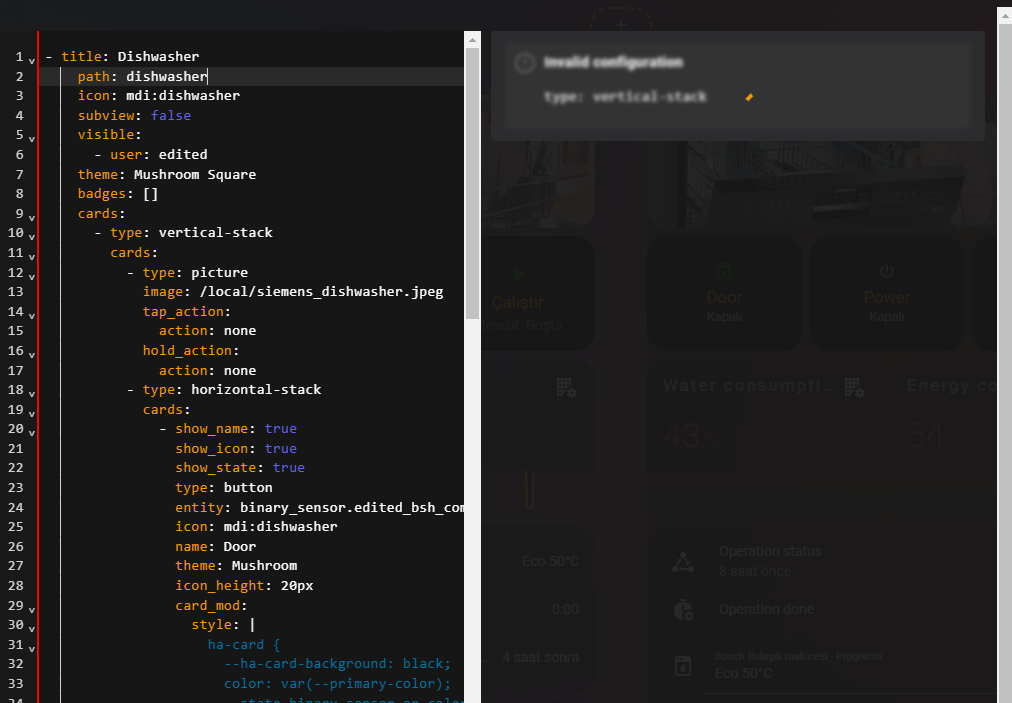The height and width of the screenshot is (703, 1012).
Task: Click the warning icon in Invalid configuration card
Action: coord(525,63)
